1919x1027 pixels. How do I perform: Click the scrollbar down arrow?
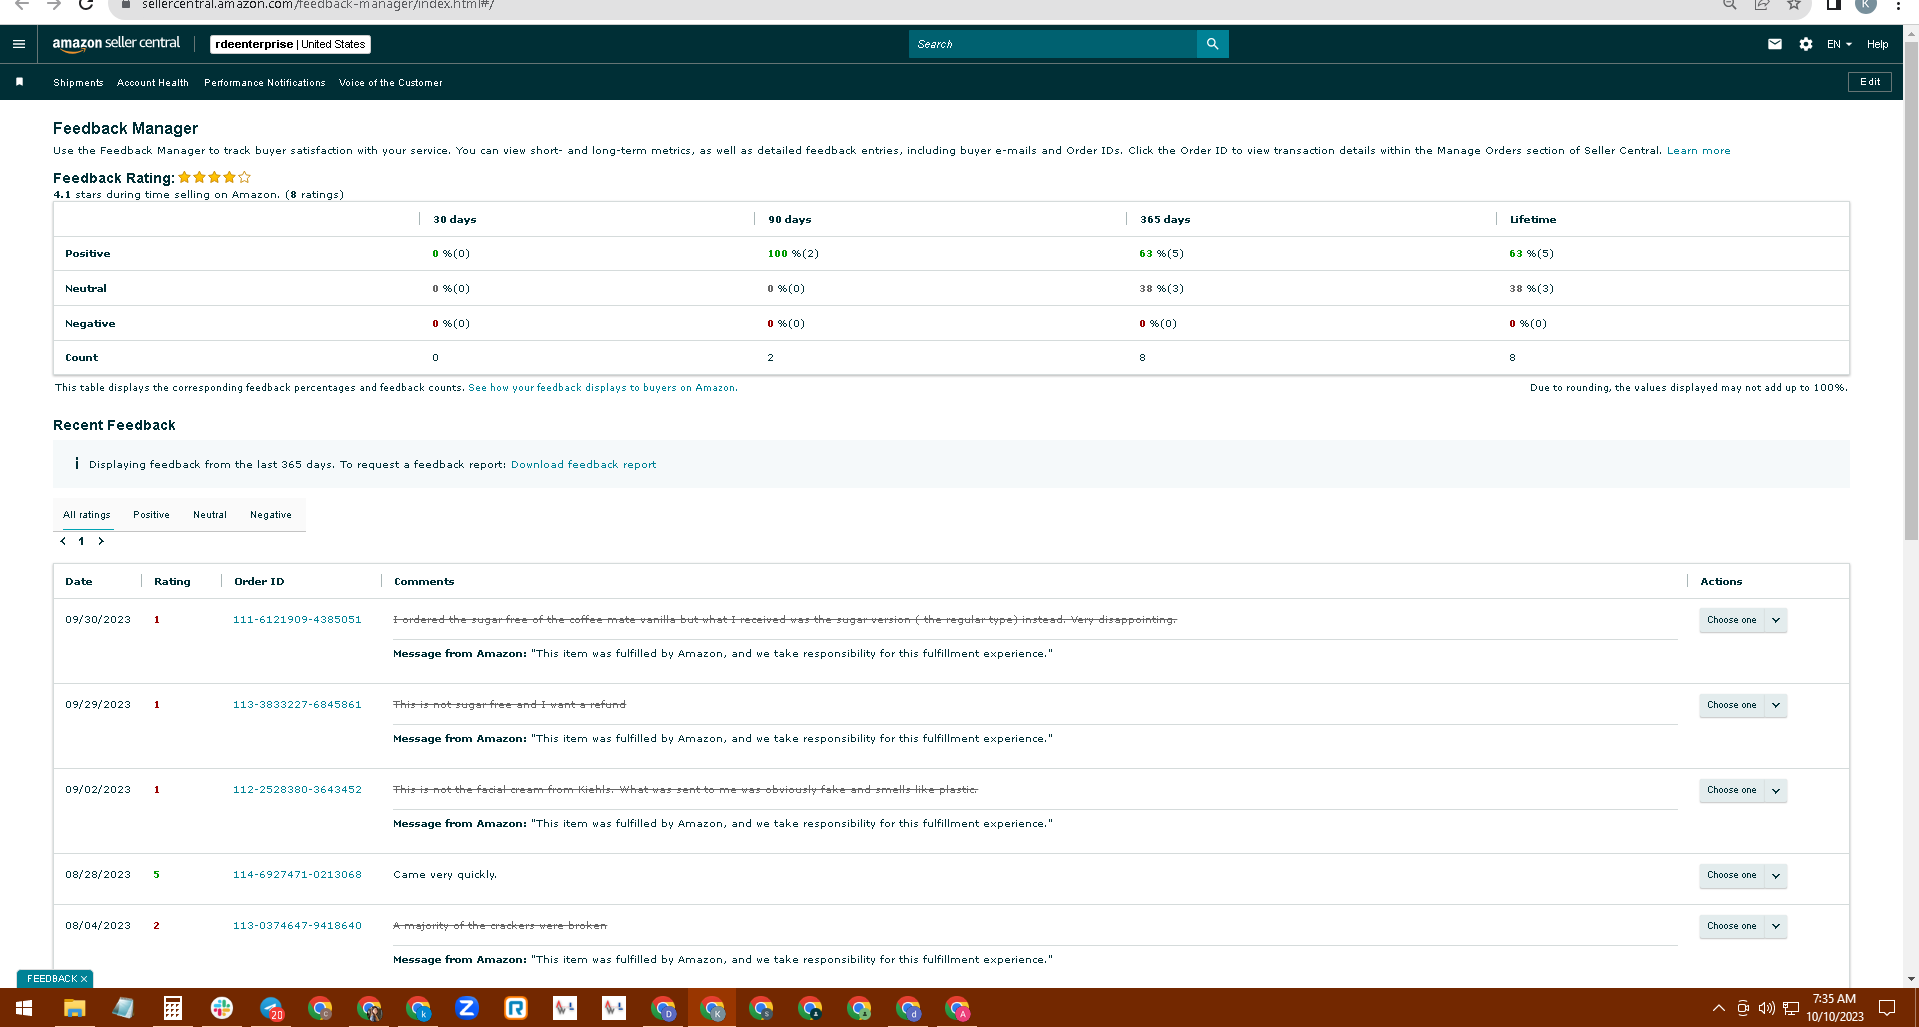1911,979
